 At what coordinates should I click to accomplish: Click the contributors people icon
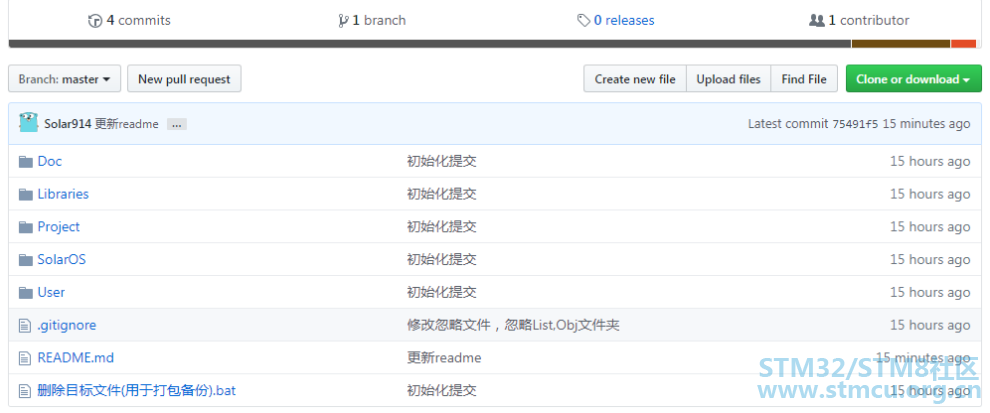pyautogui.click(x=816, y=21)
